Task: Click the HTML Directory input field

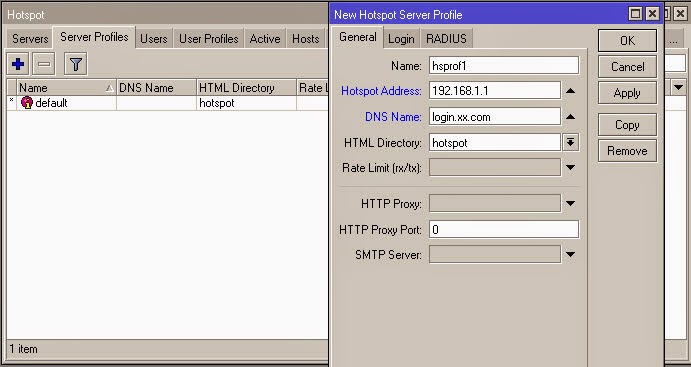Action: 495,142
